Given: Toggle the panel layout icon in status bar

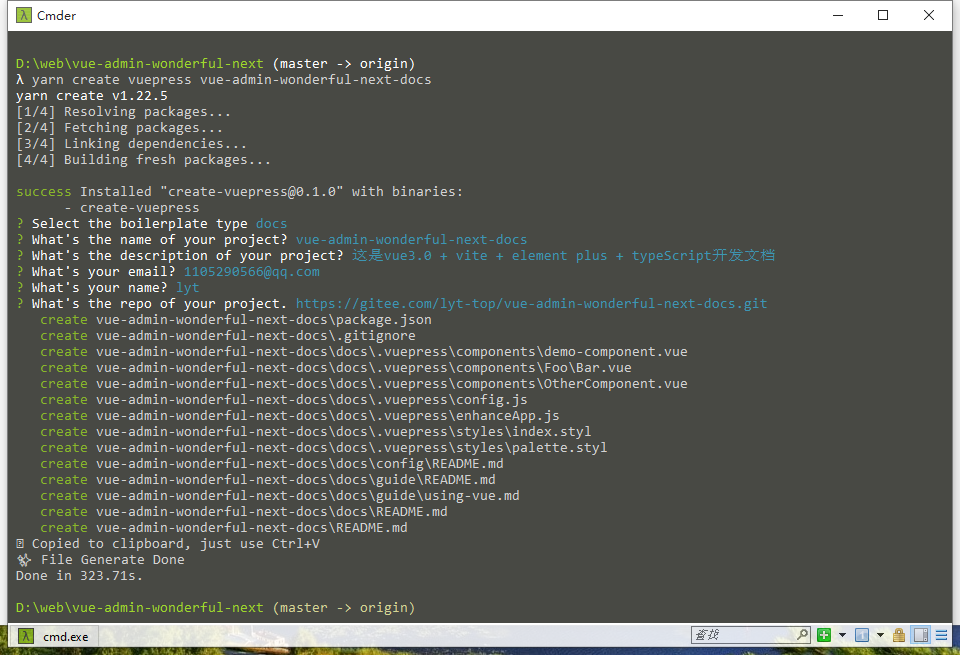Looking at the screenshot, I should coord(920,635).
